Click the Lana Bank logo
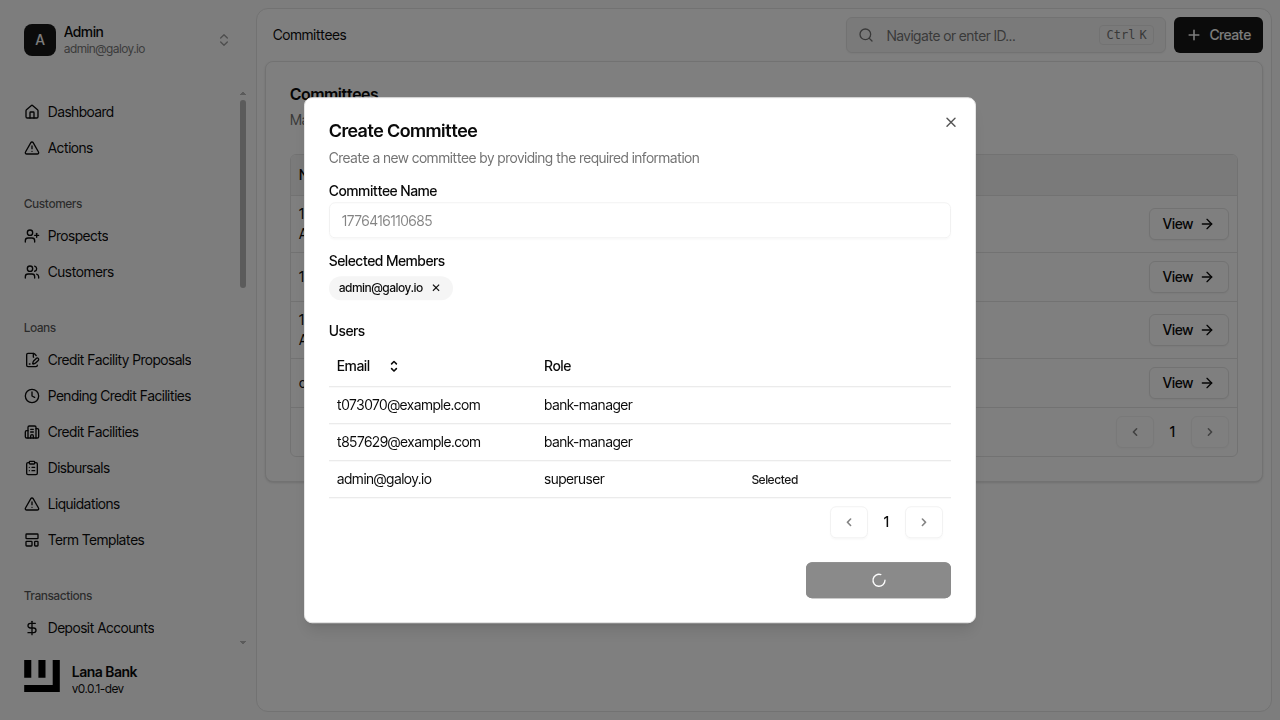Image resolution: width=1280 pixels, height=720 pixels. click(x=41, y=675)
